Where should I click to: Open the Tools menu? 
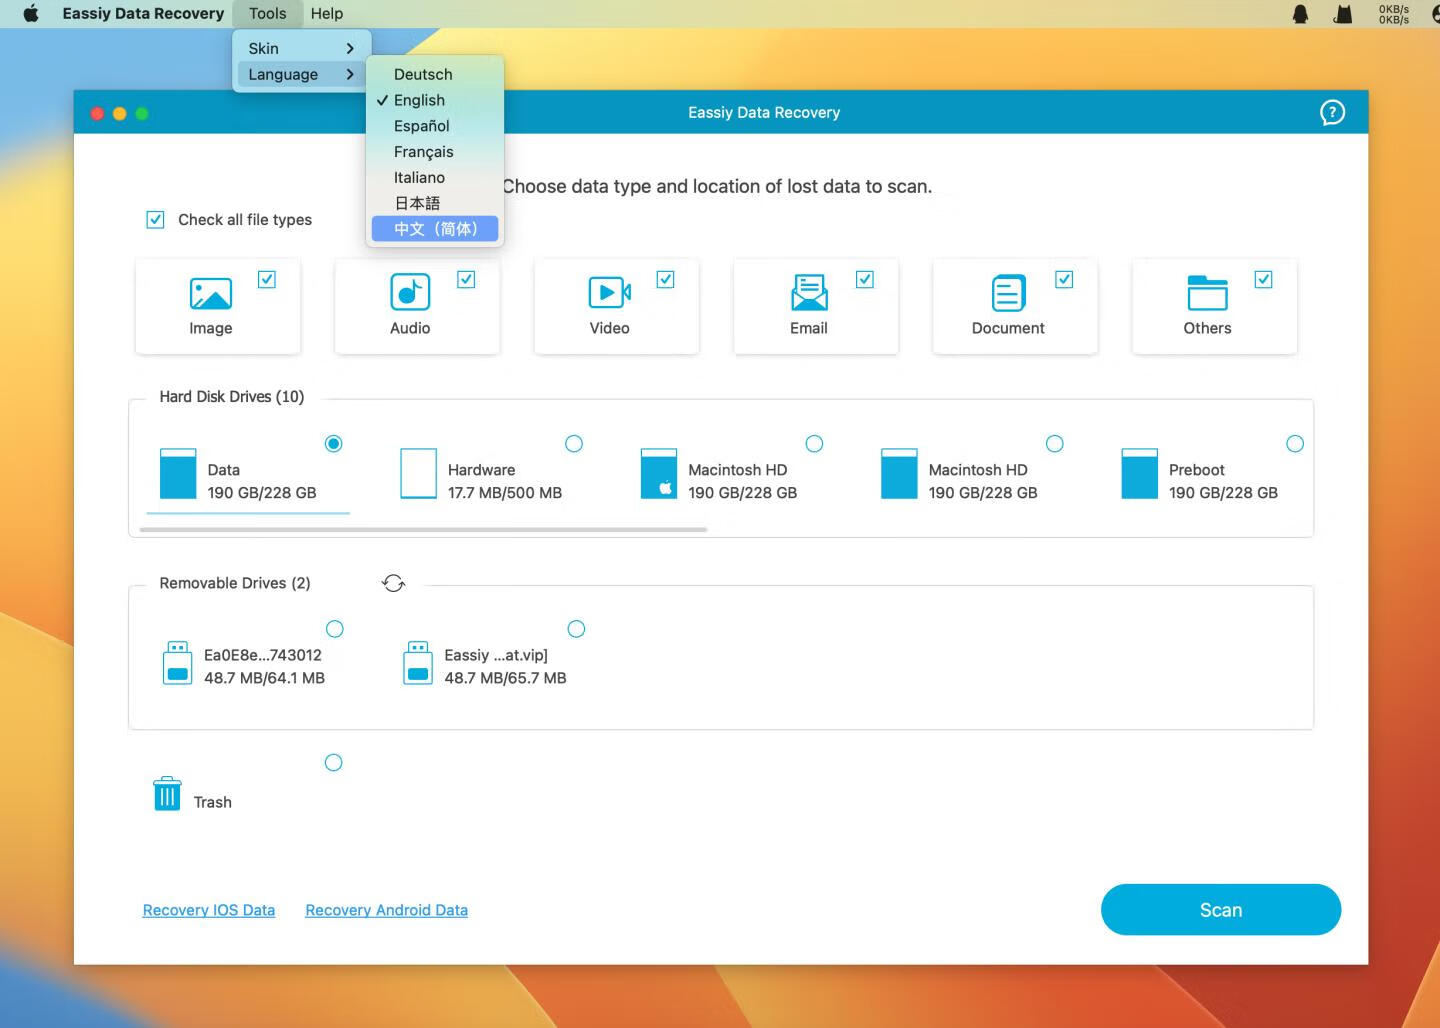266,13
